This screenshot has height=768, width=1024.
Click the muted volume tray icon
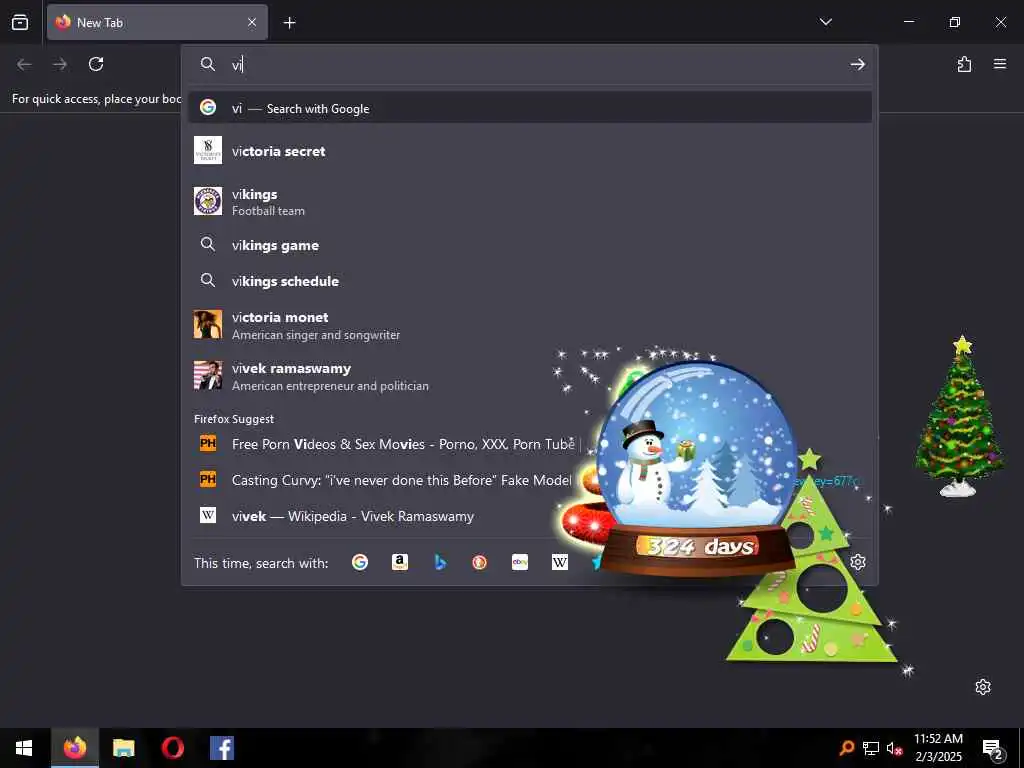pos(894,748)
